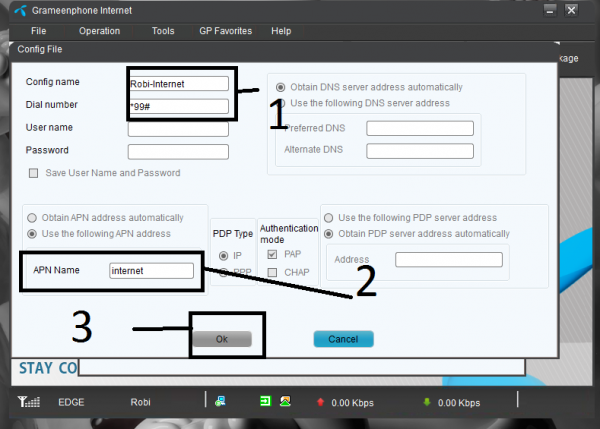
Task: Select Use the following PDP server address
Action: 329,218
